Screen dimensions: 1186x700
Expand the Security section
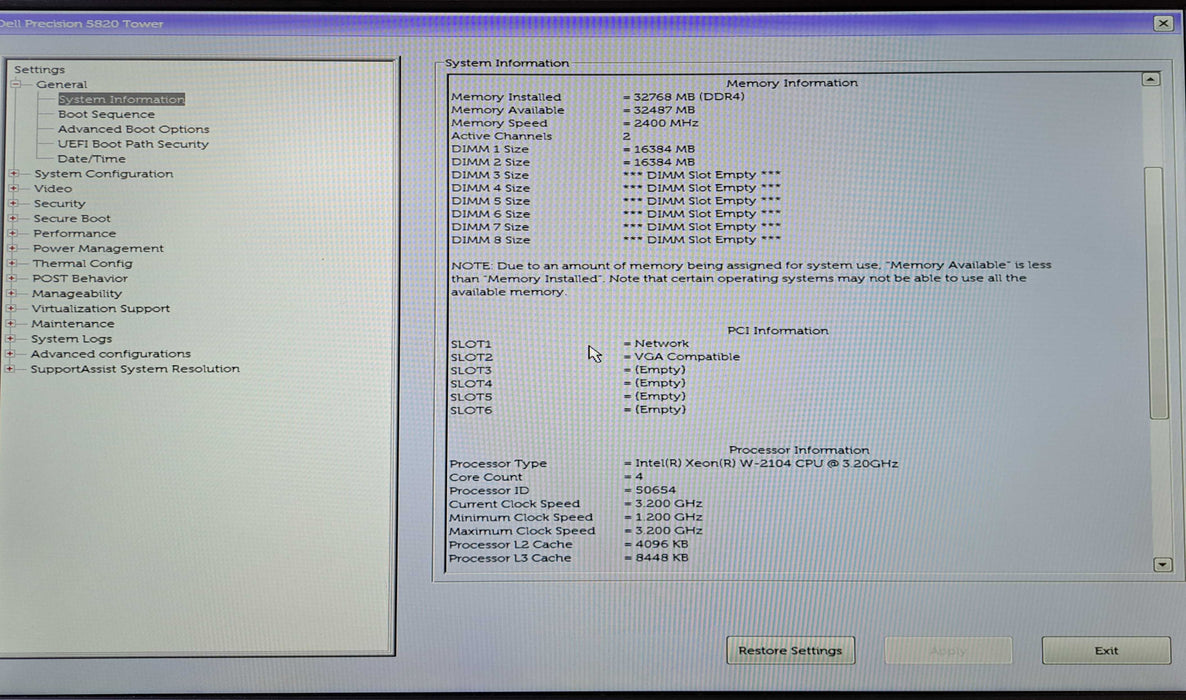click(14, 203)
